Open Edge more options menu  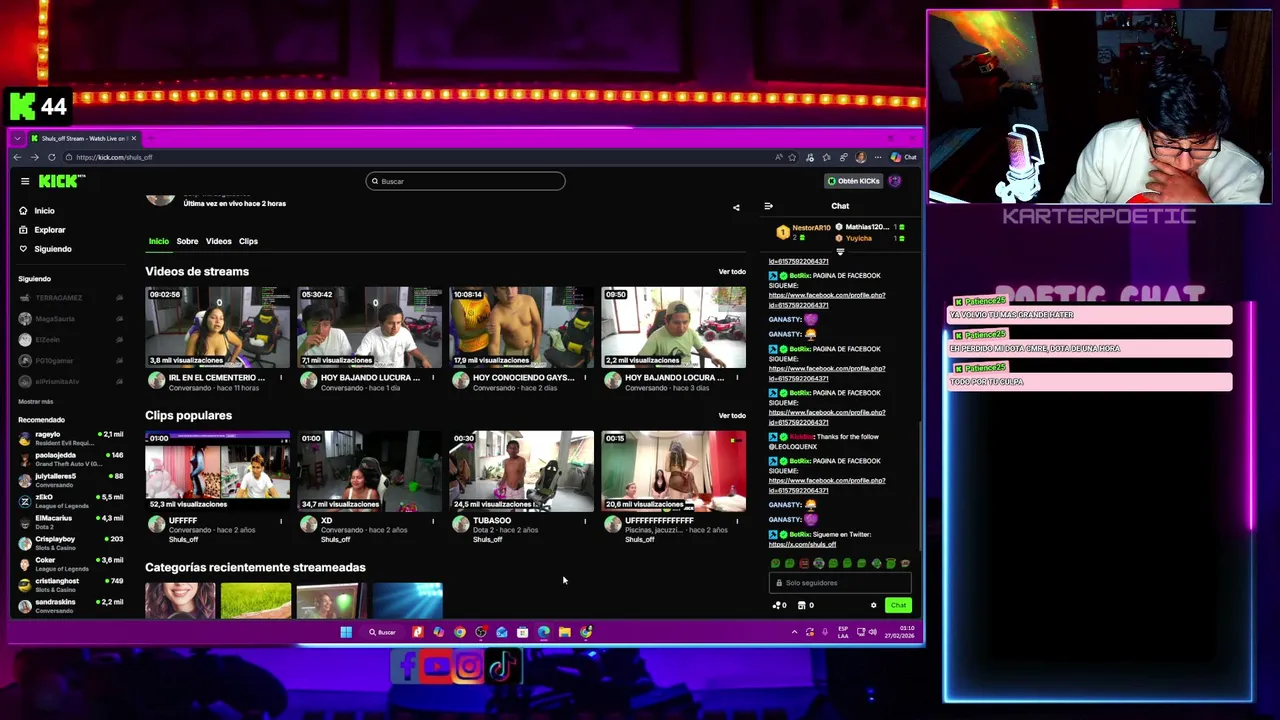click(x=878, y=157)
